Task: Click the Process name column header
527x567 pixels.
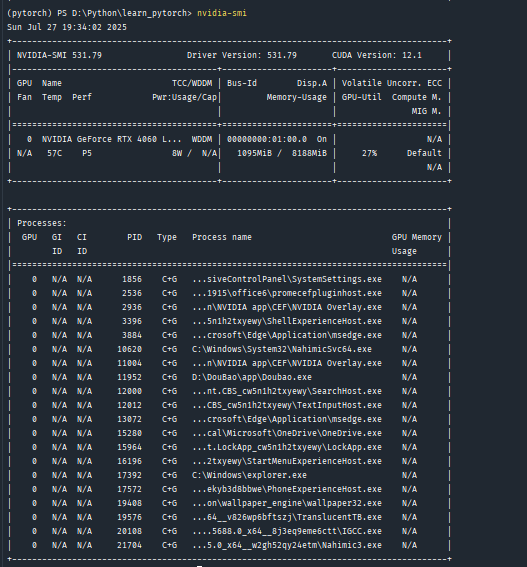Action: (x=222, y=238)
